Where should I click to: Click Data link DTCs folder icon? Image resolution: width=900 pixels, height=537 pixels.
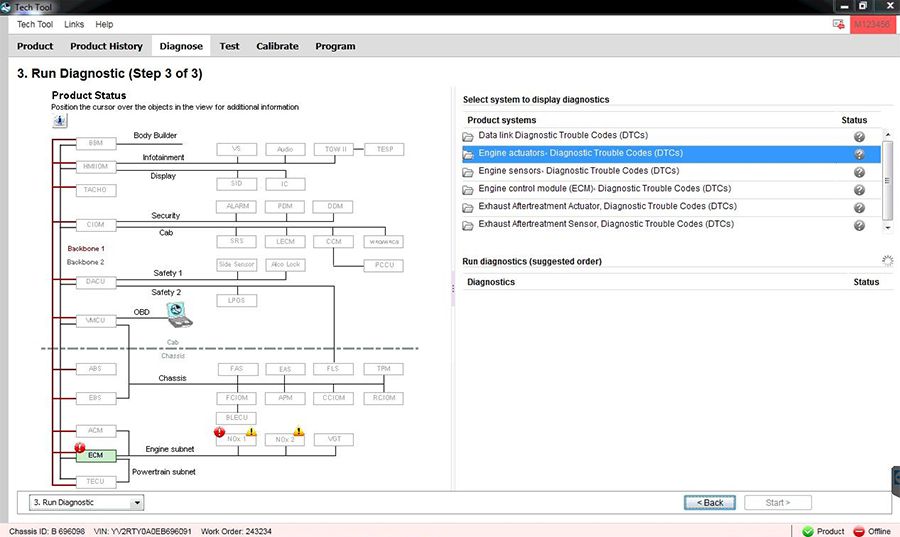click(x=467, y=136)
